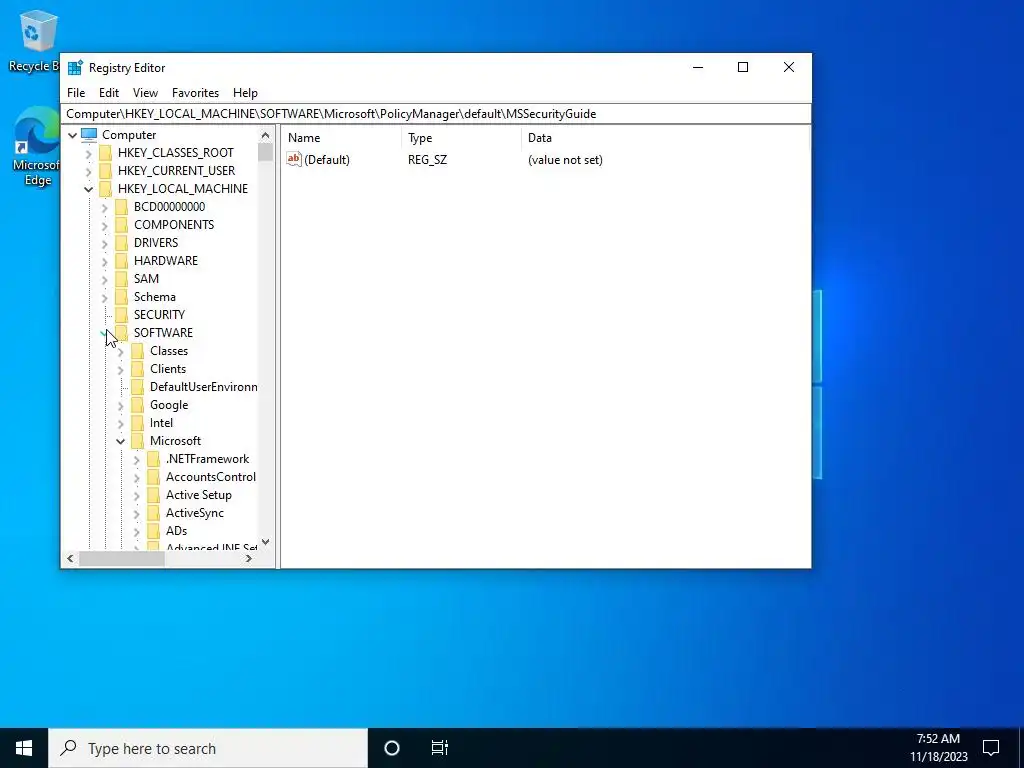Collapse the Microsoft key
Viewport: 1024px width, 768px height.
(121, 441)
